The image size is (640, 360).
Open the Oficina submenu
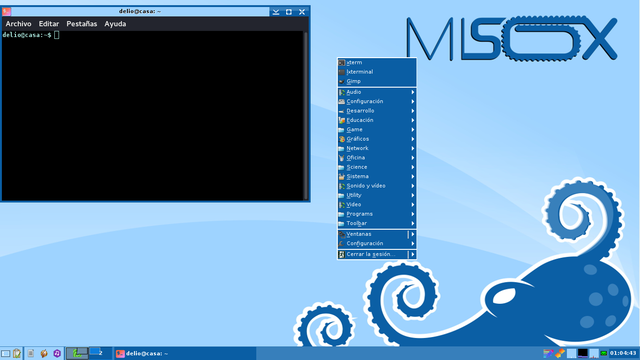(x=377, y=158)
